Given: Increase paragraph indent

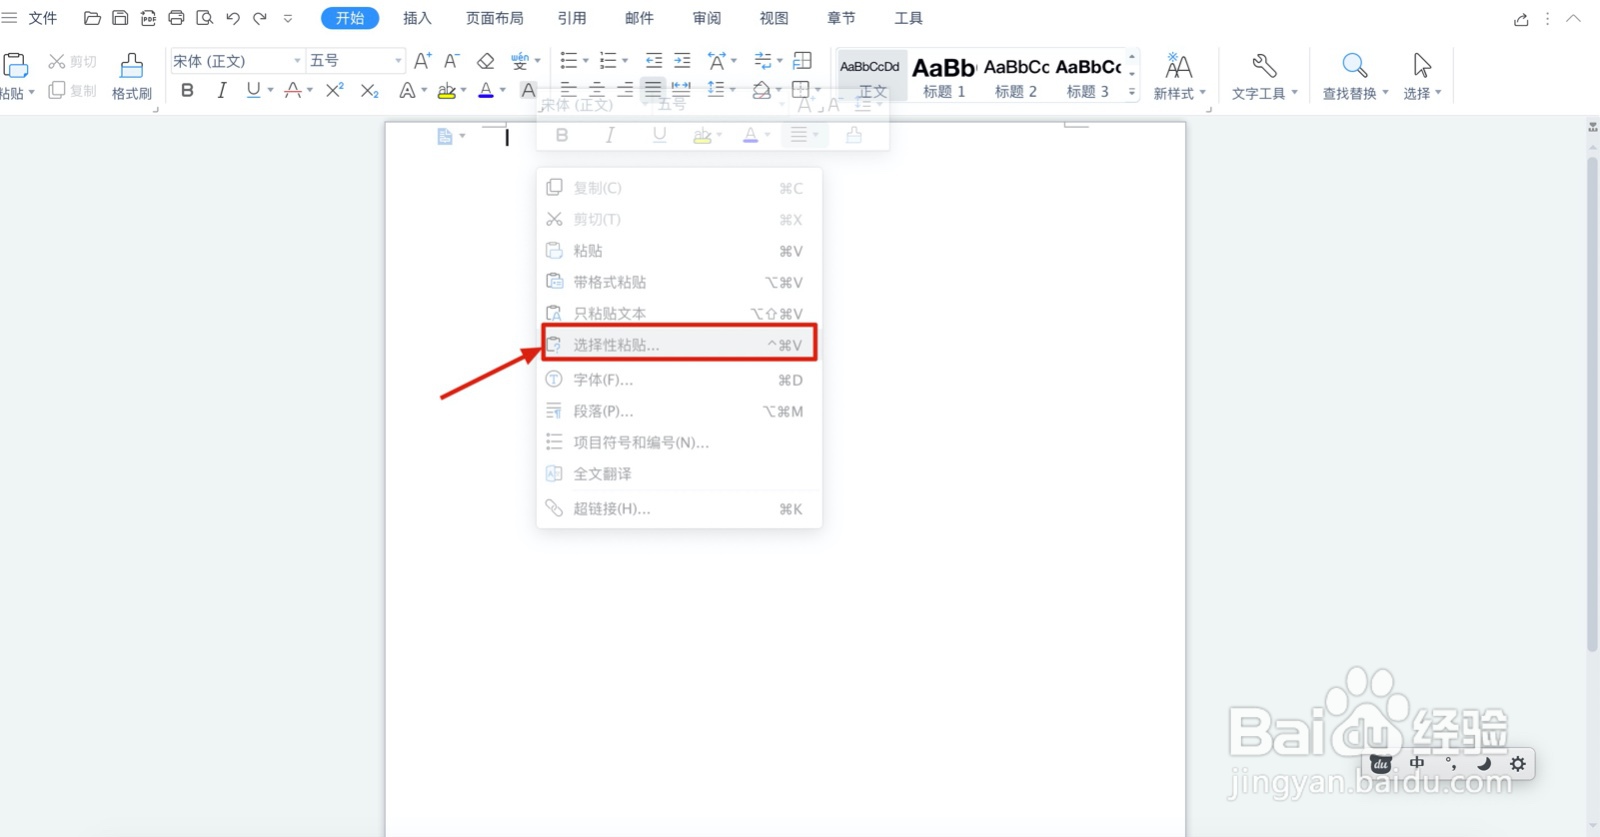Looking at the screenshot, I should [x=682, y=61].
